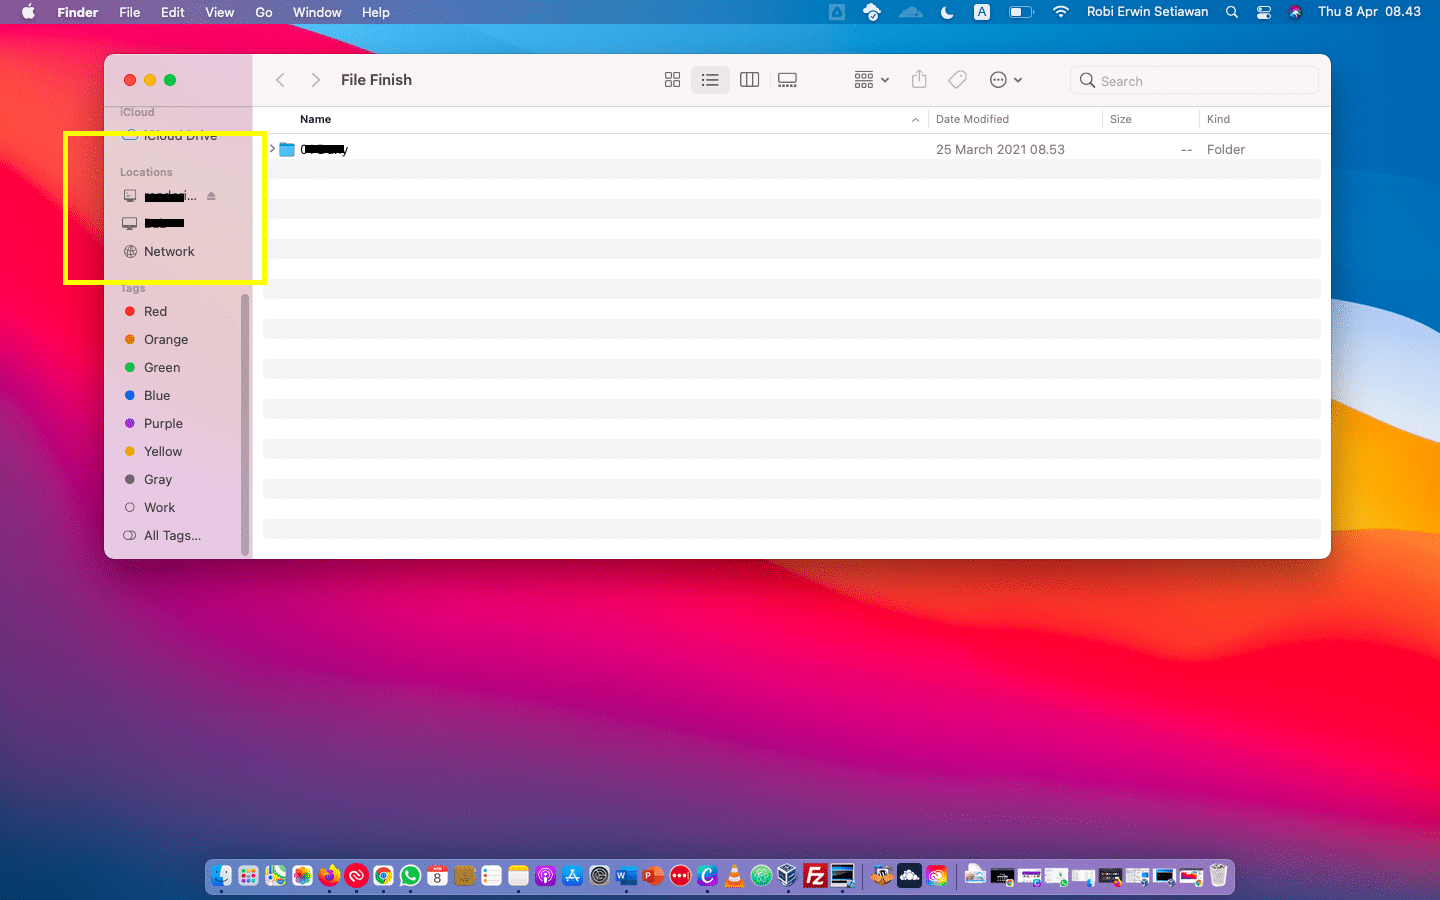The height and width of the screenshot is (900, 1440).
Task: Go forward with the right chevron button
Action: point(316,80)
